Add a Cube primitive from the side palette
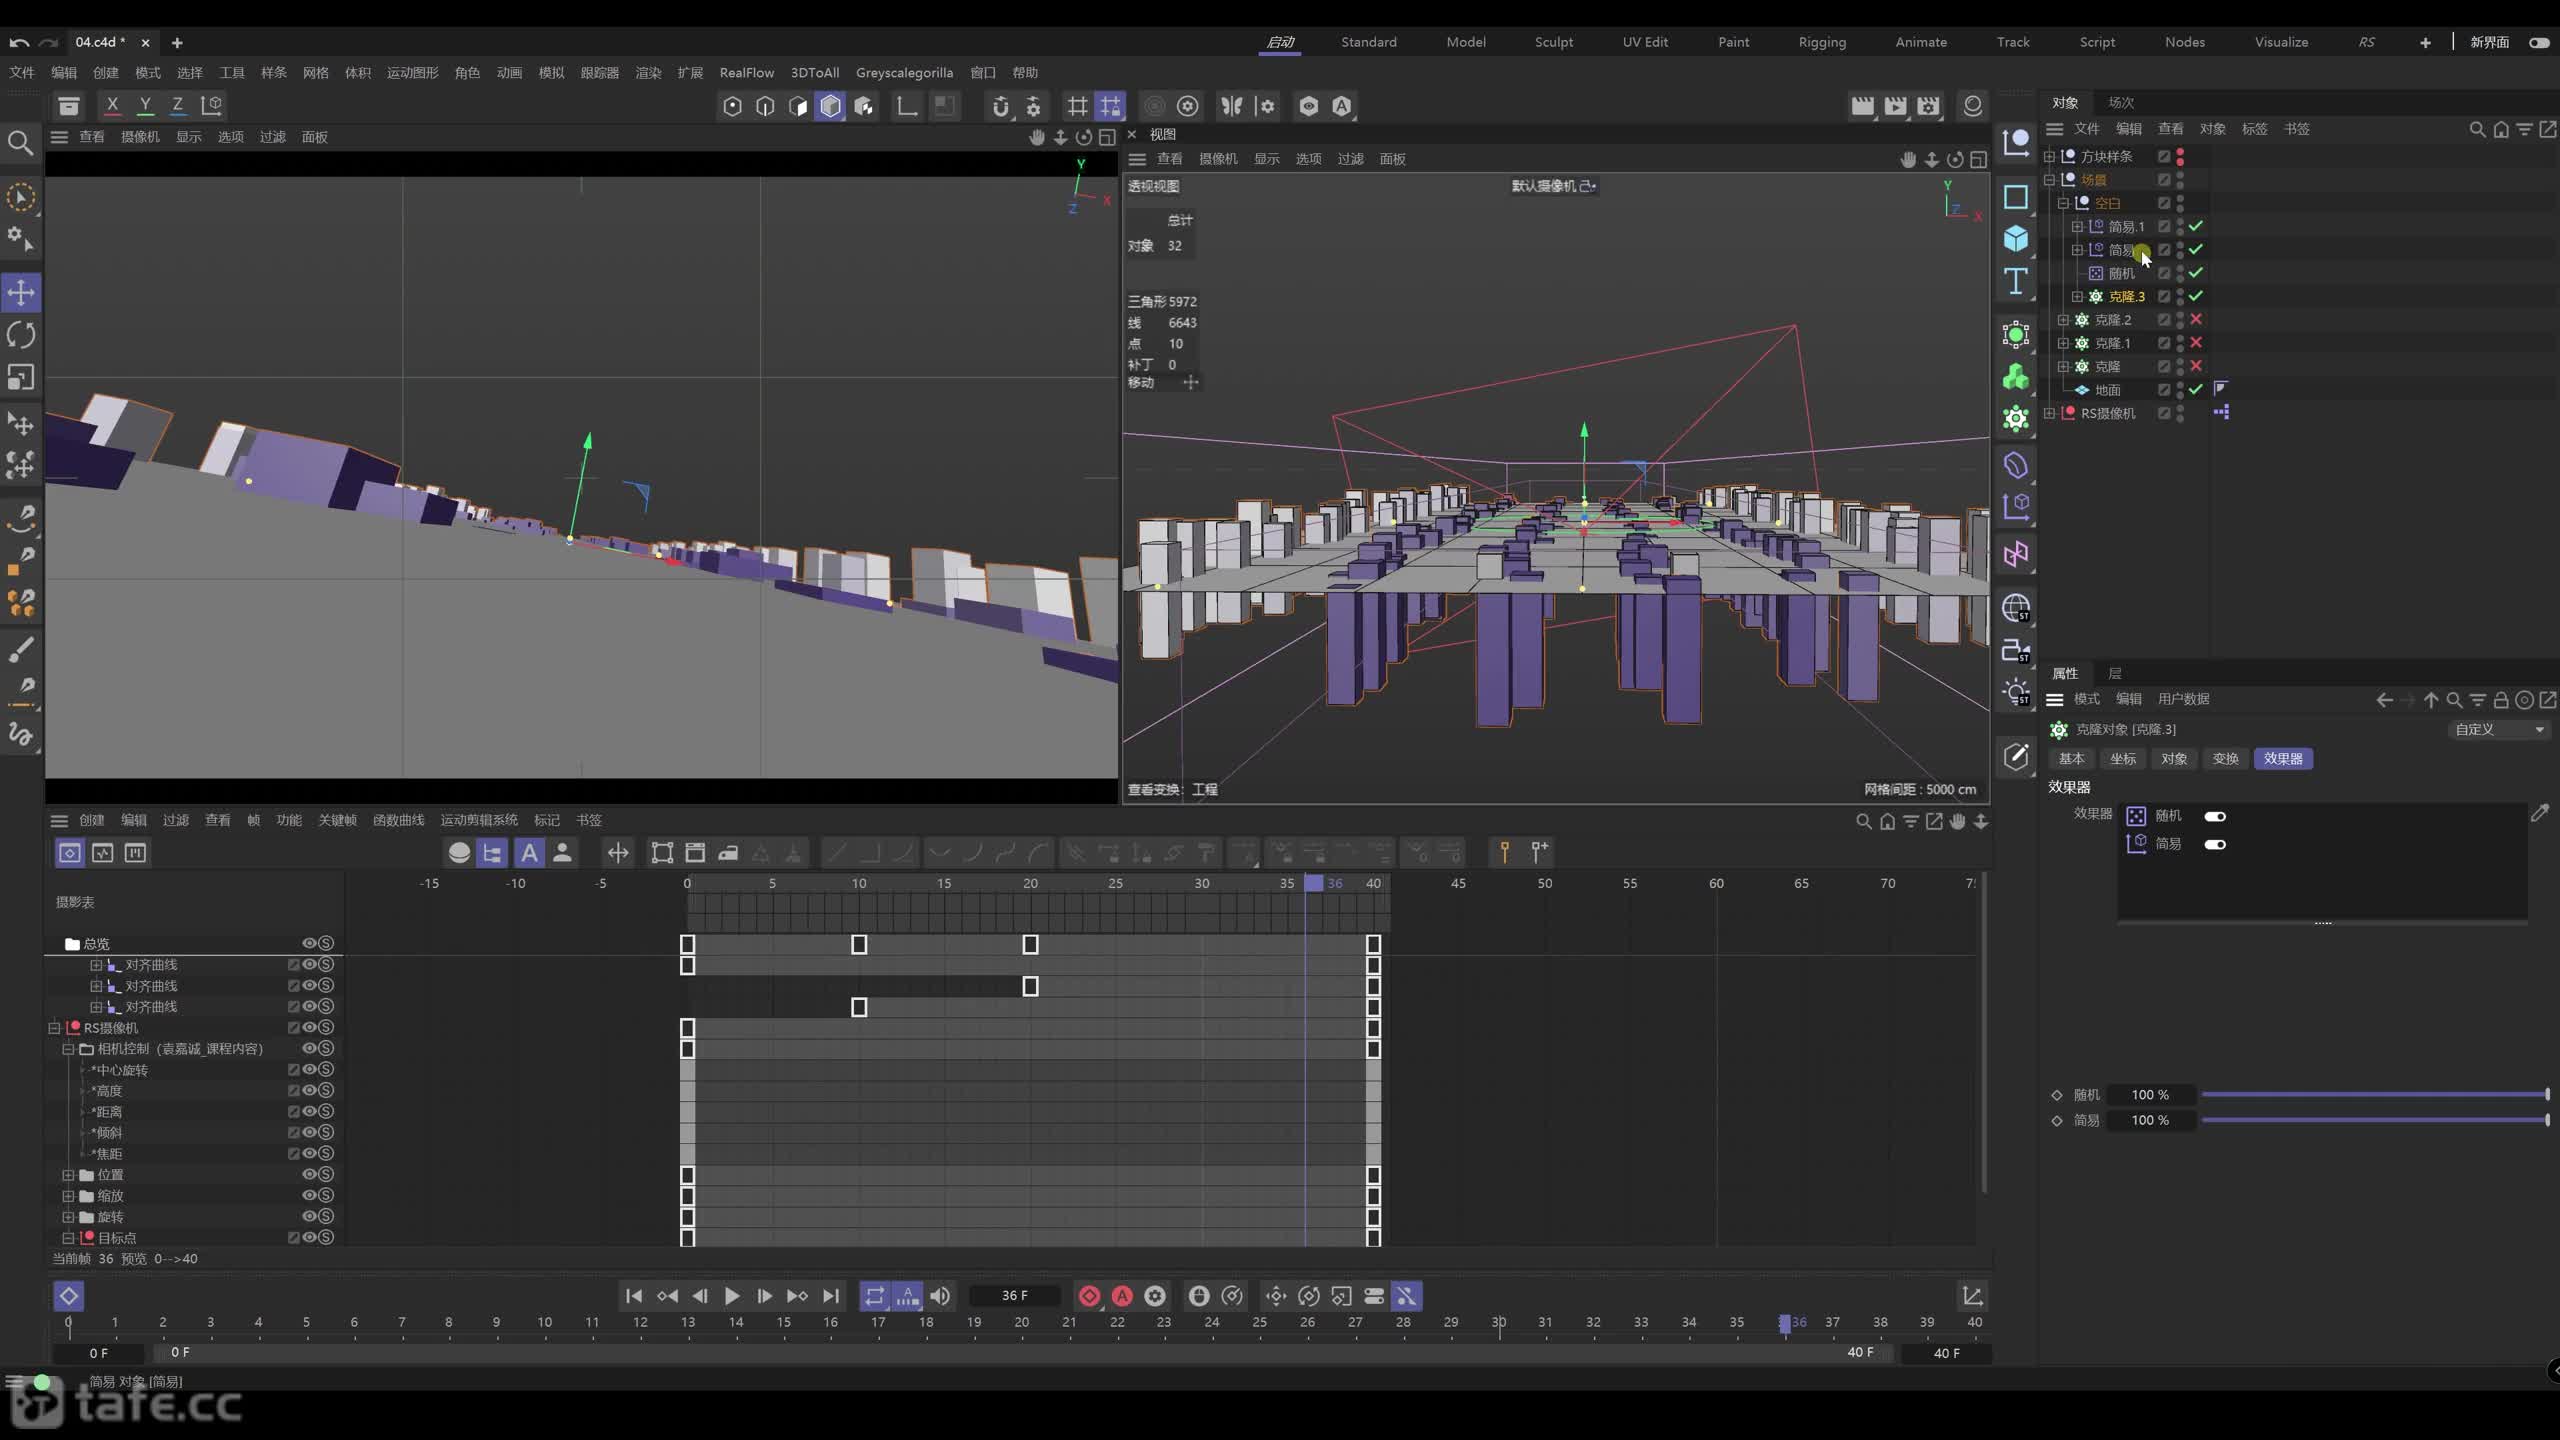Image resolution: width=2560 pixels, height=1440 pixels. (x=2015, y=238)
